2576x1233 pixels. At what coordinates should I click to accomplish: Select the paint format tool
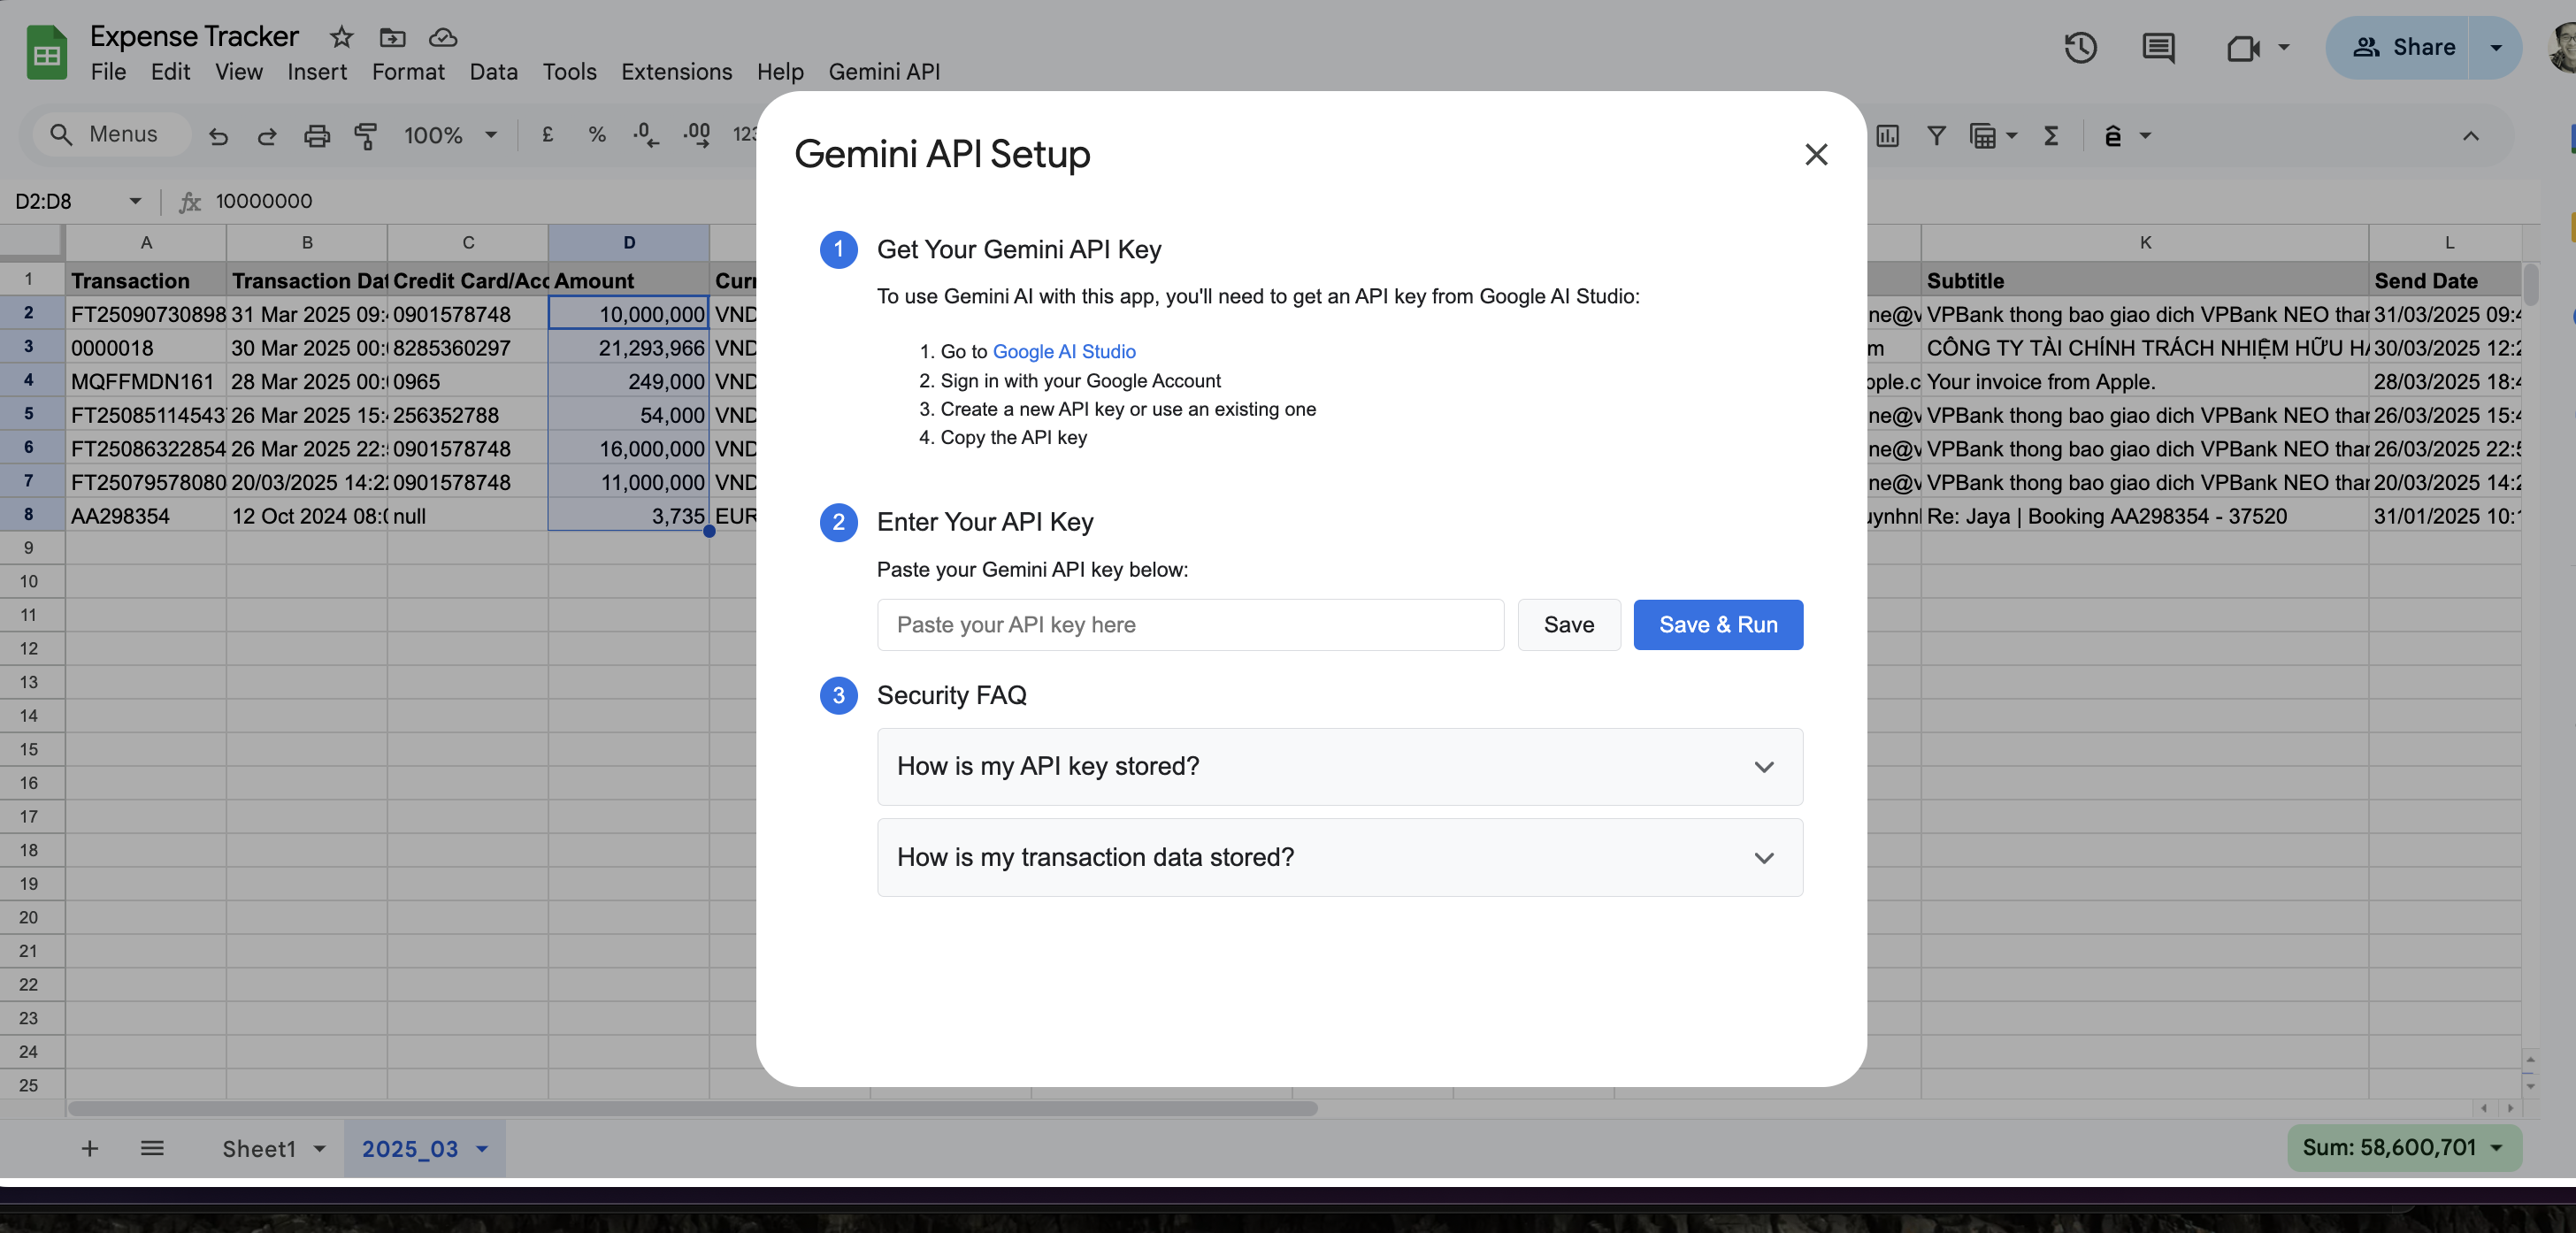coord(366,135)
